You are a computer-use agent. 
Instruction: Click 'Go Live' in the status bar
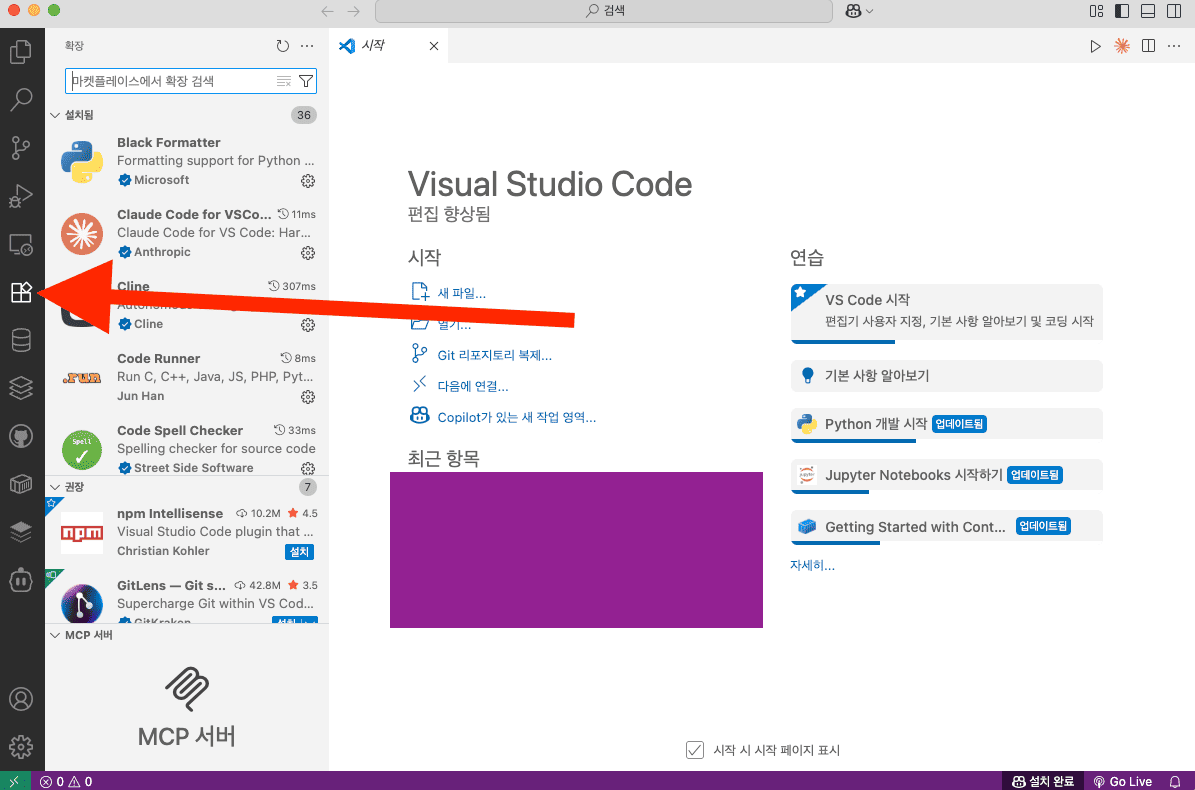click(1123, 782)
